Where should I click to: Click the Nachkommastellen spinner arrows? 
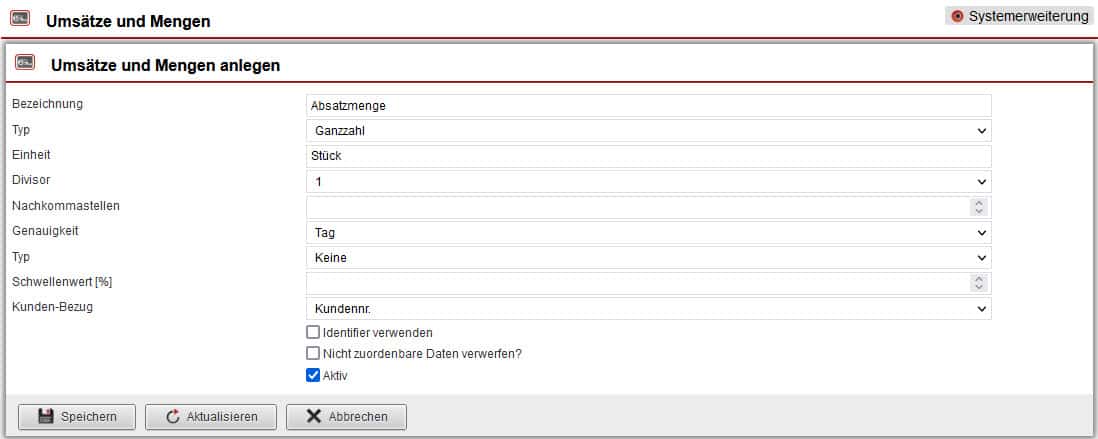[x=979, y=207]
